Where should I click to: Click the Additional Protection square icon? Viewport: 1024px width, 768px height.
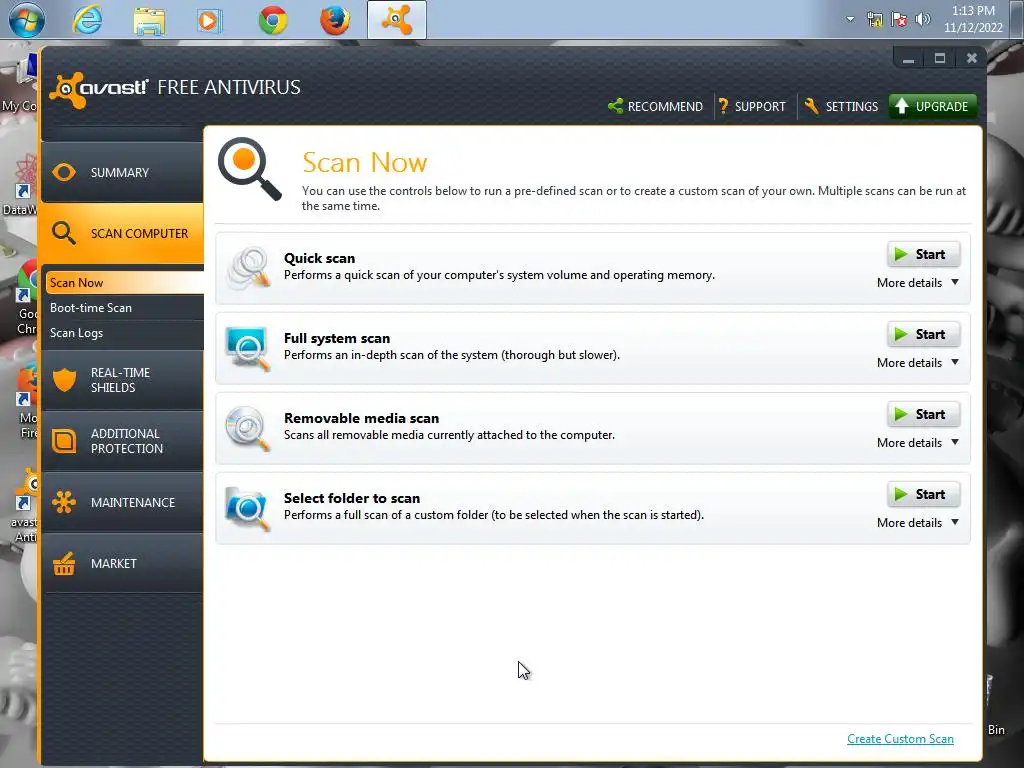click(64, 441)
